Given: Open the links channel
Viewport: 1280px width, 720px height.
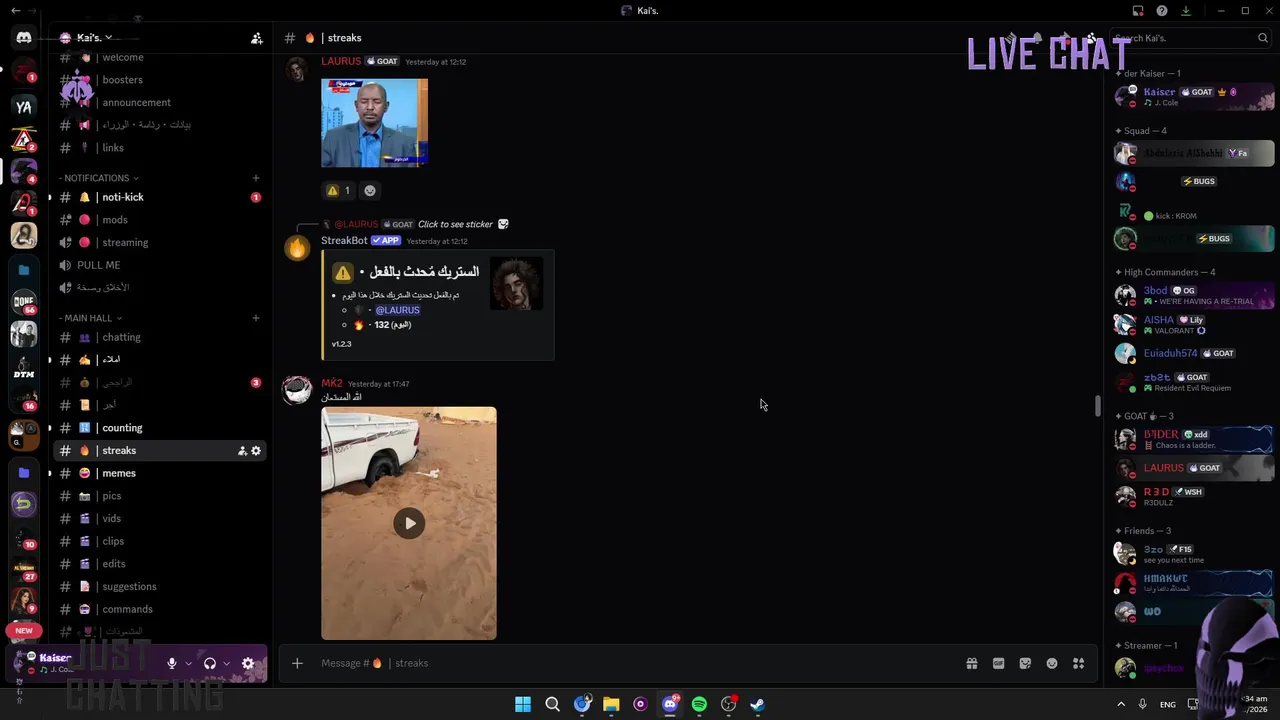Looking at the screenshot, I should coord(160,148).
